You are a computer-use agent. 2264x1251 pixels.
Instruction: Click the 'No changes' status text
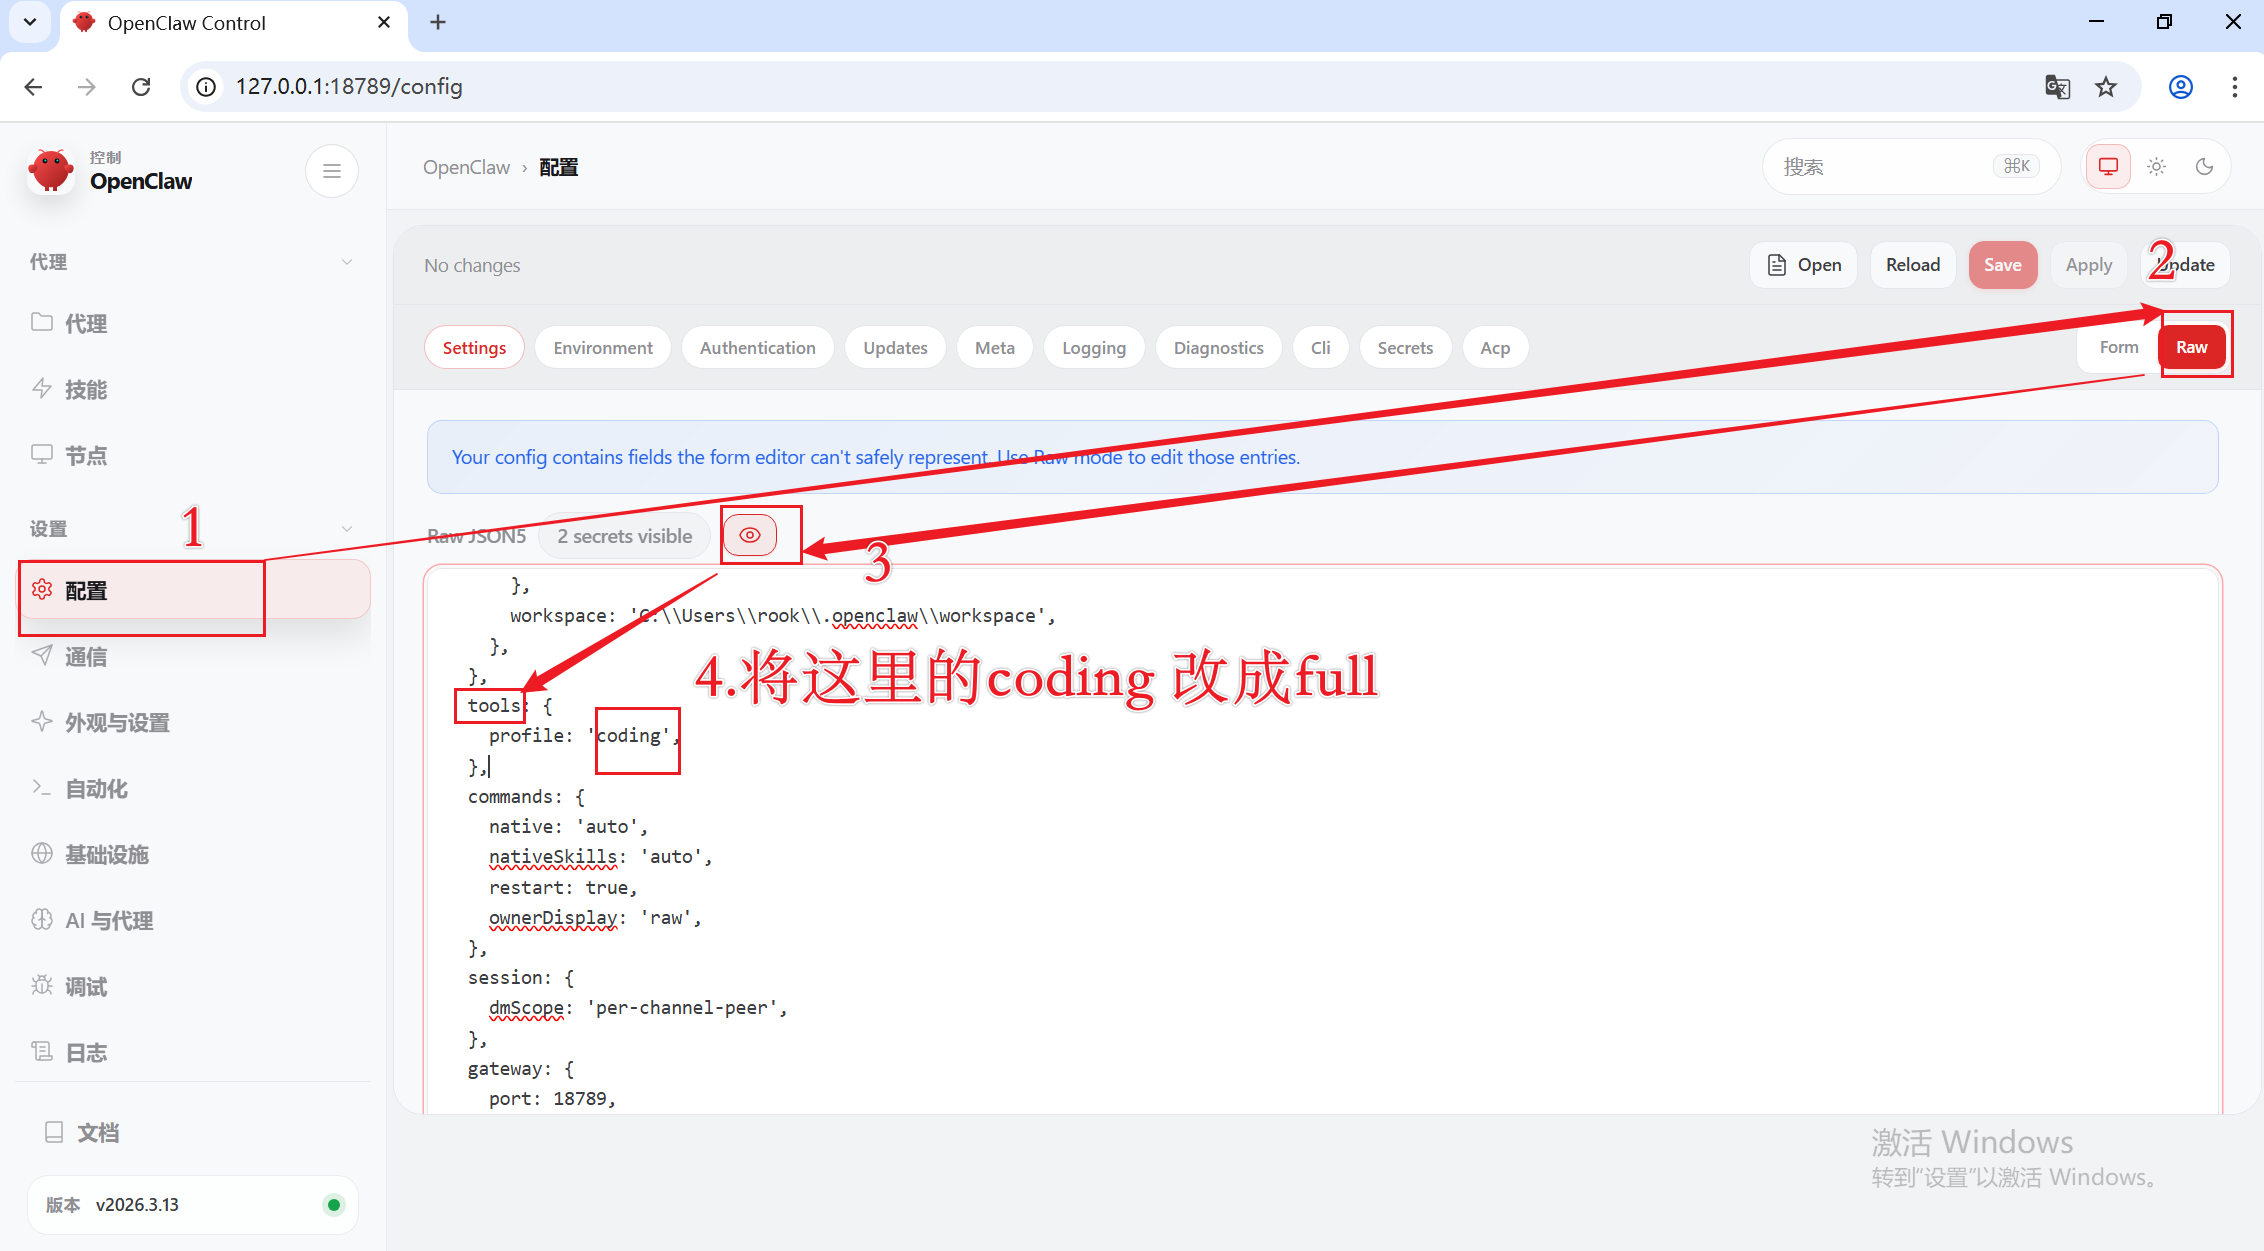(472, 265)
